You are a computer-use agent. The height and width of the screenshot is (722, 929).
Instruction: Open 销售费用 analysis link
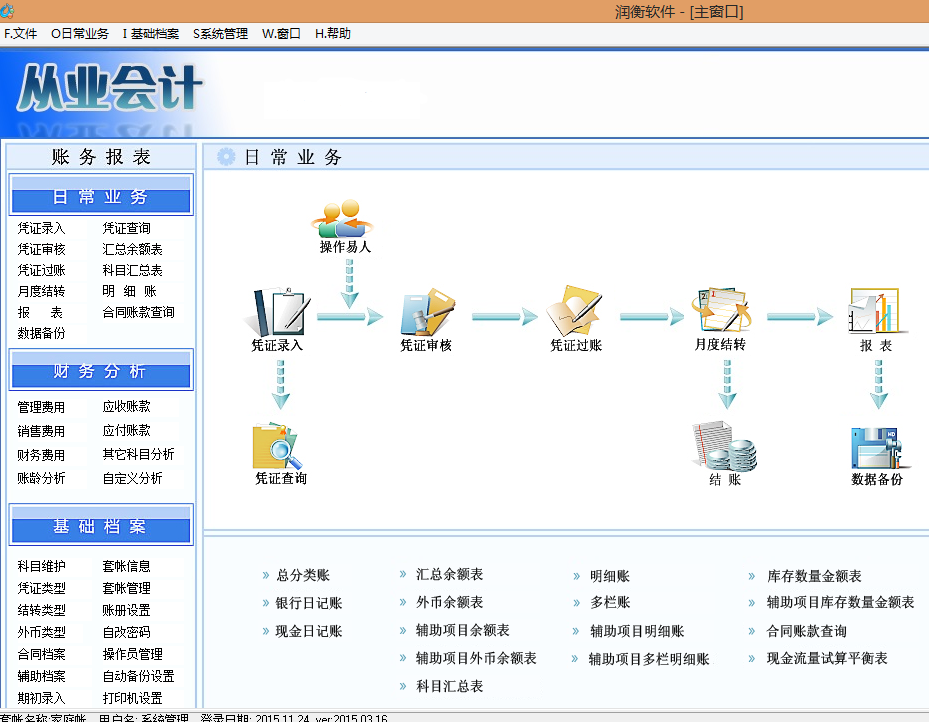[x=41, y=431]
